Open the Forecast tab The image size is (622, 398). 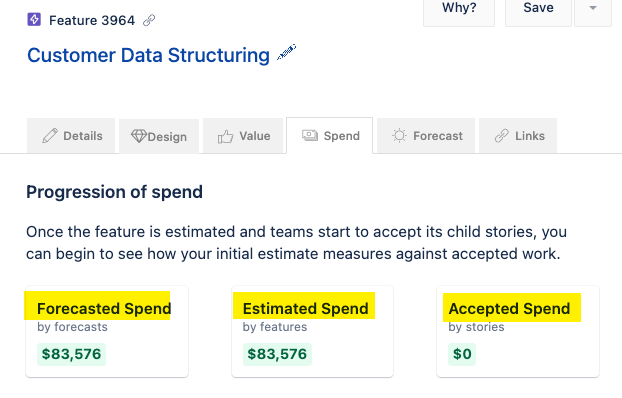426,136
